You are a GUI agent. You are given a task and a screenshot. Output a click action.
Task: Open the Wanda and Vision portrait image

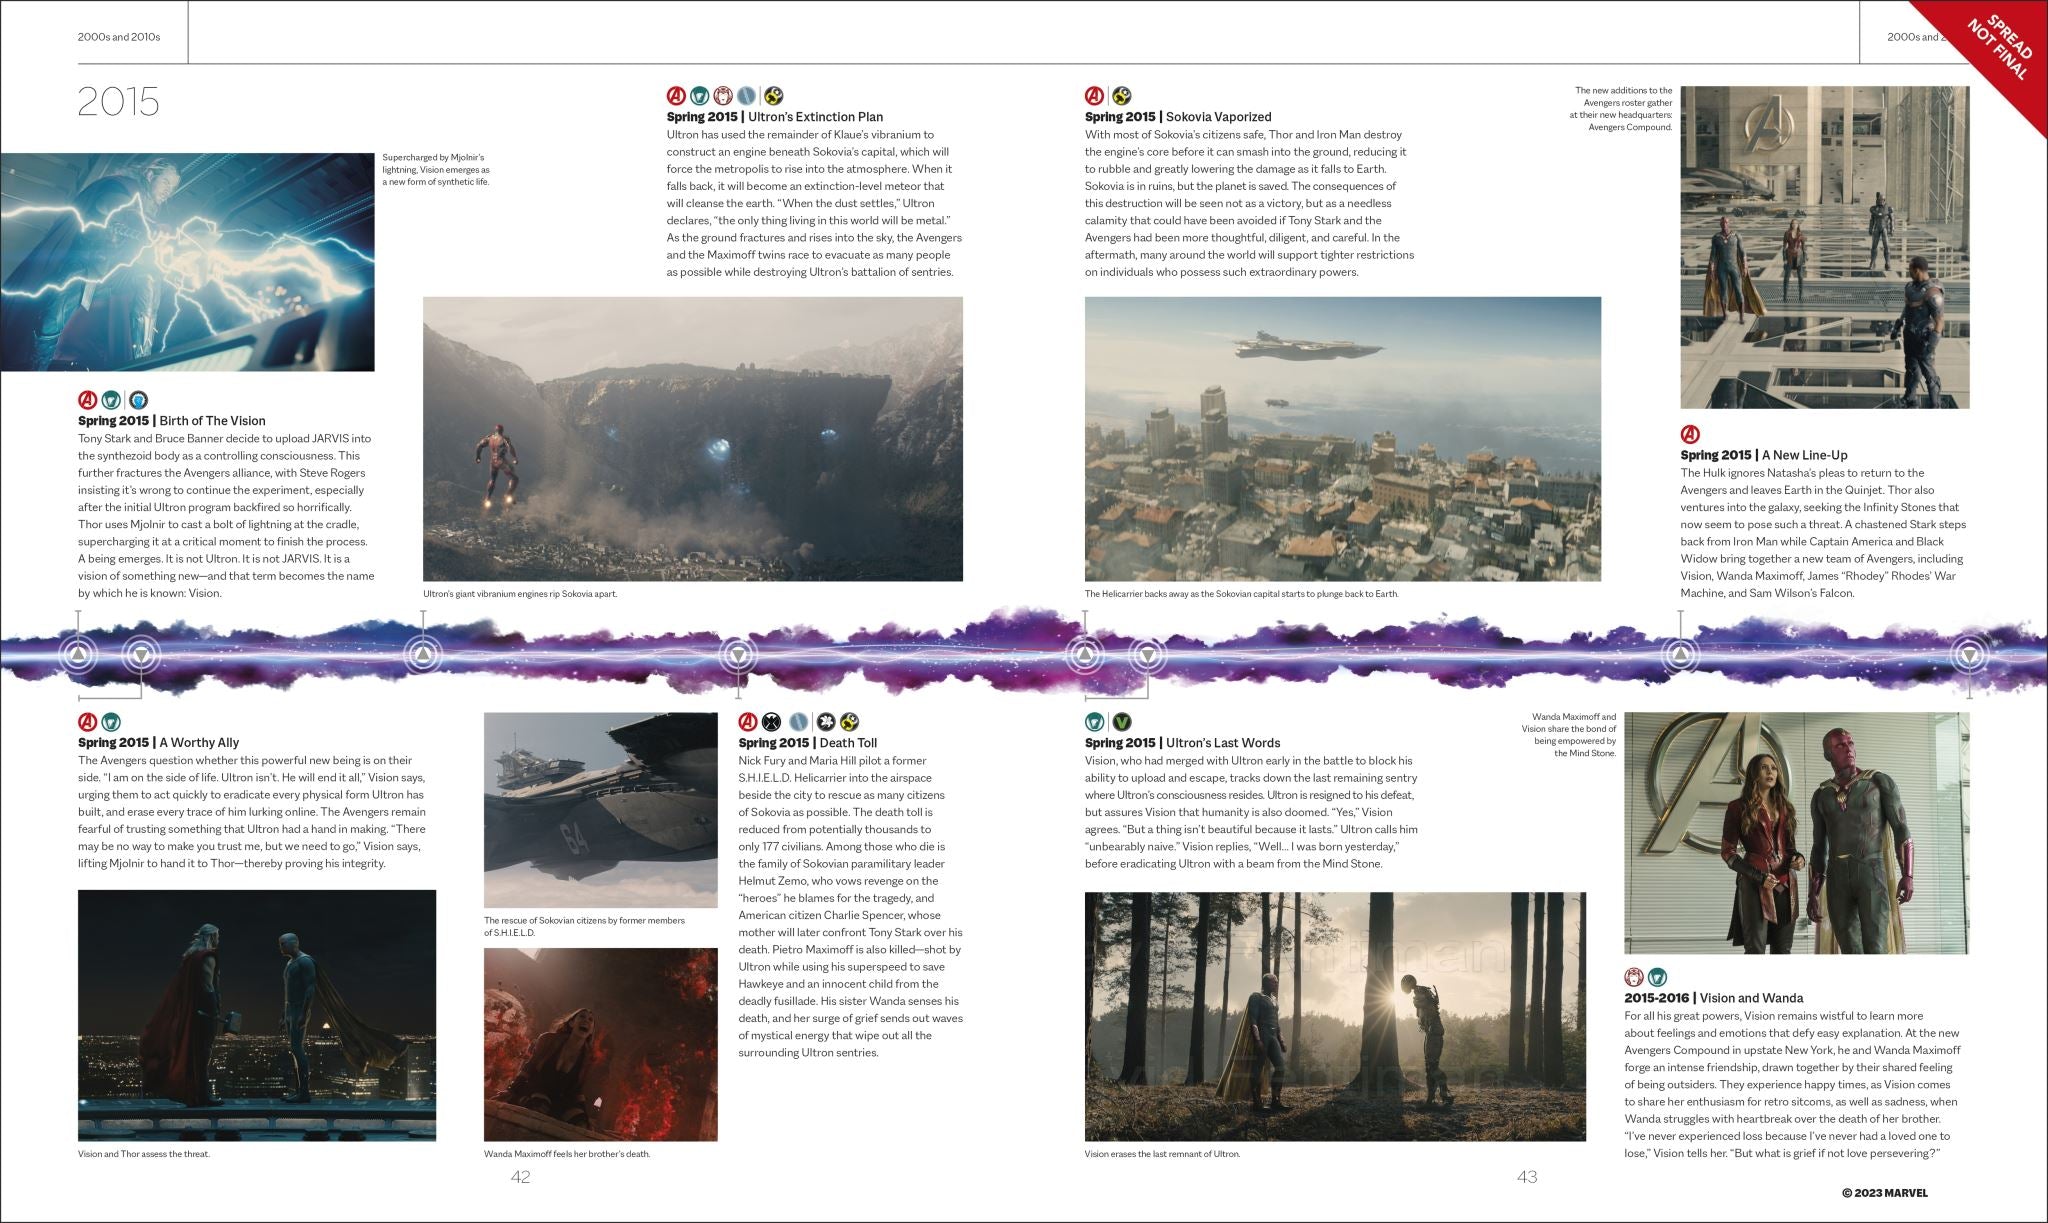[x=1797, y=833]
